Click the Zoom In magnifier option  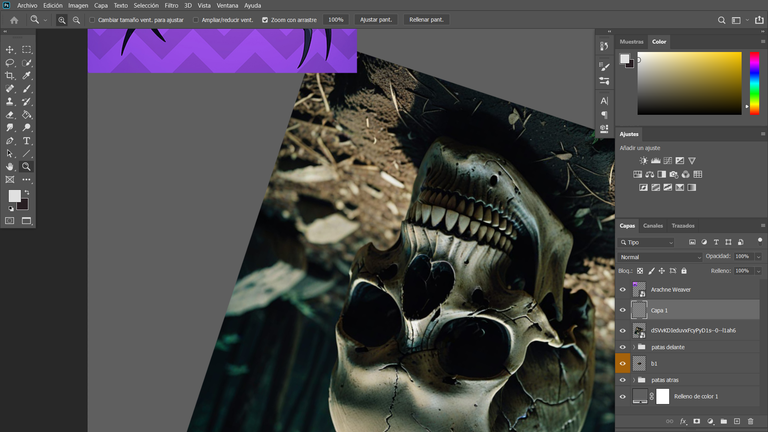click(62, 20)
